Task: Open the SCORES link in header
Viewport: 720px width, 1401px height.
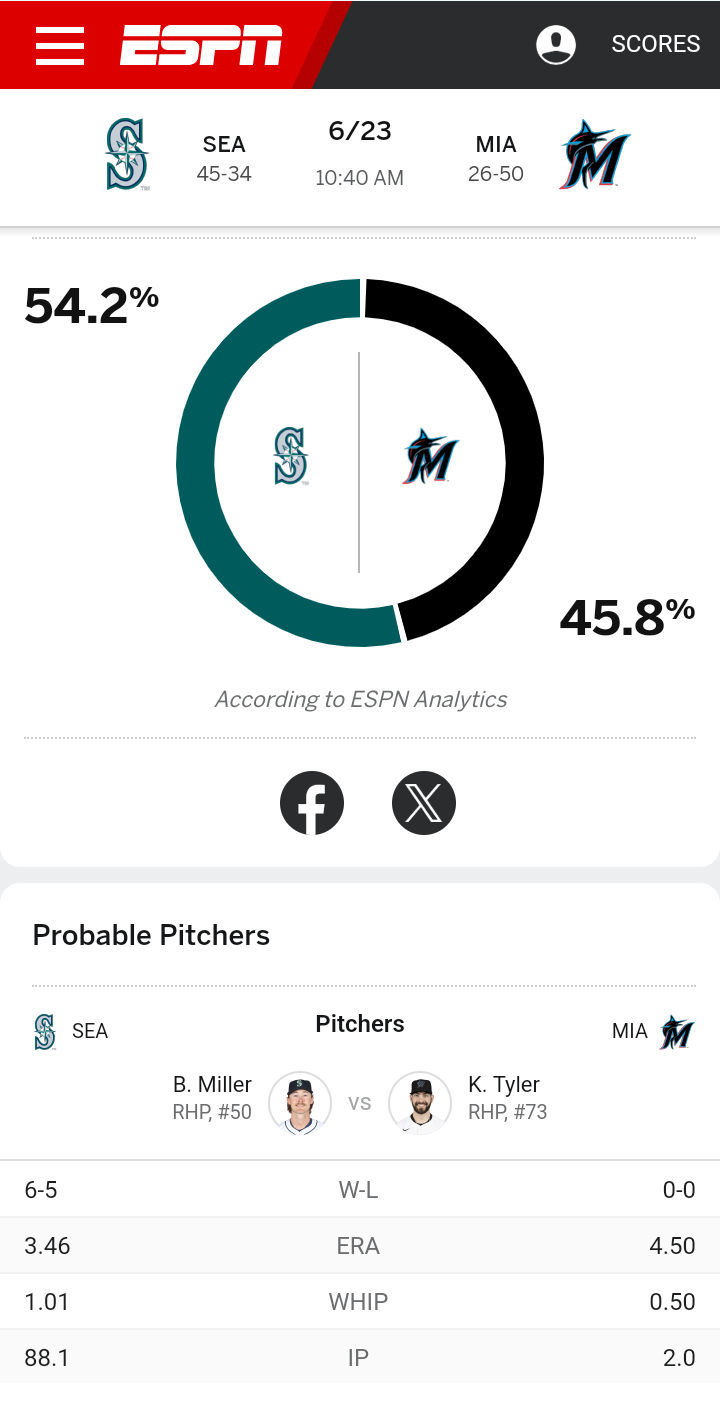Action: [655, 44]
